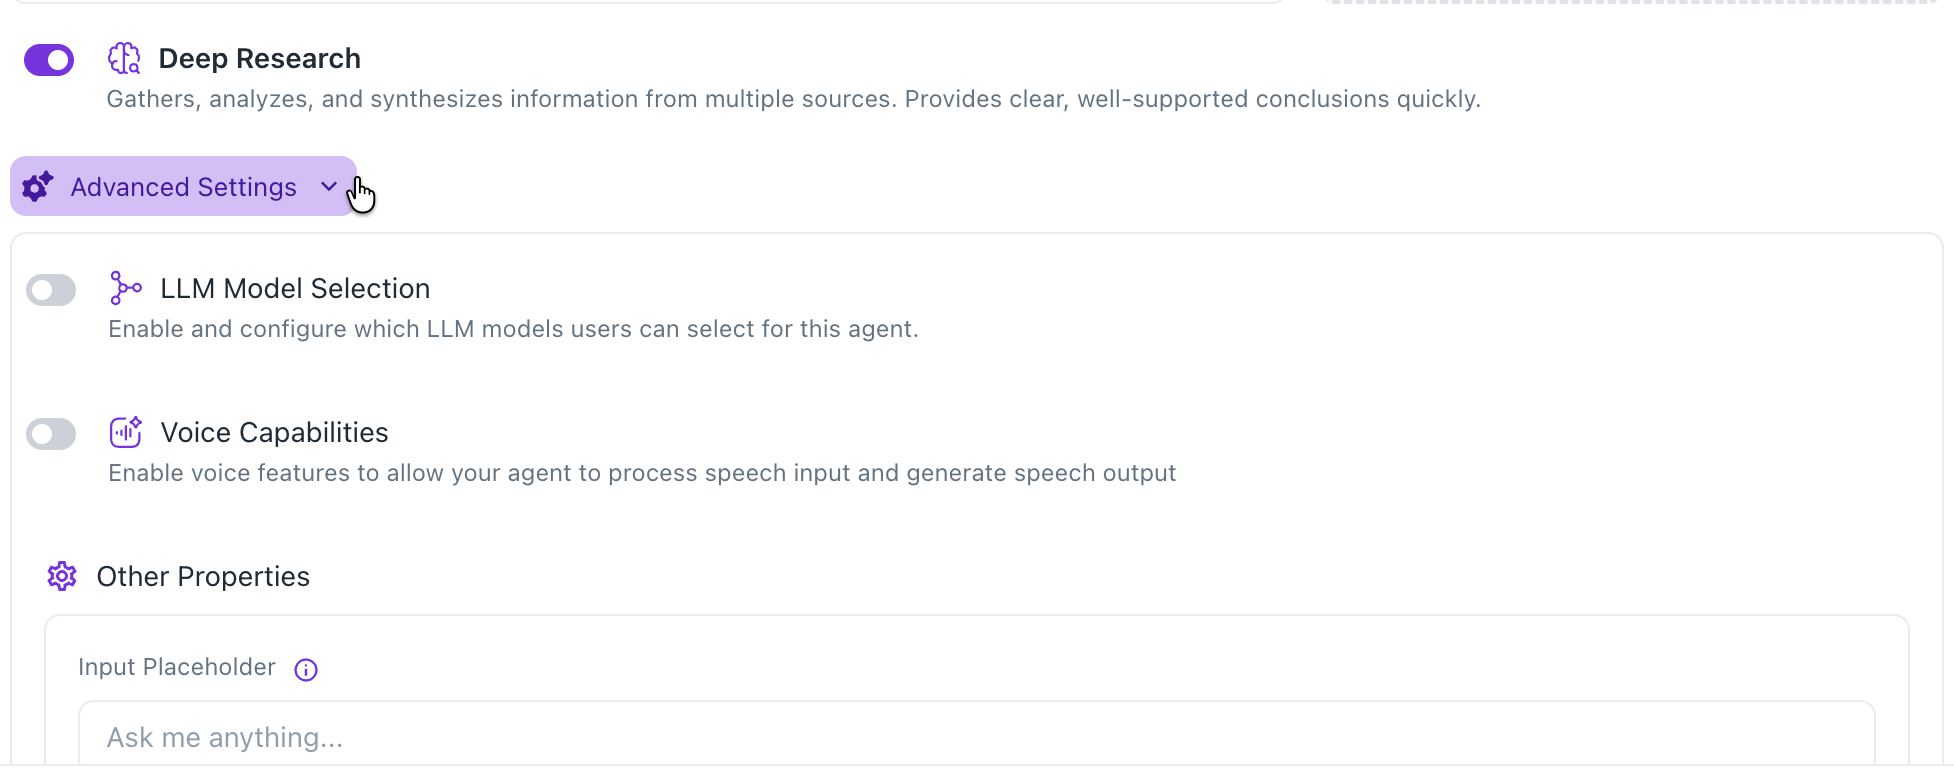The width and height of the screenshot is (1954, 774).
Task: Click the Other Properties section heading
Action: tap(203, 577)
